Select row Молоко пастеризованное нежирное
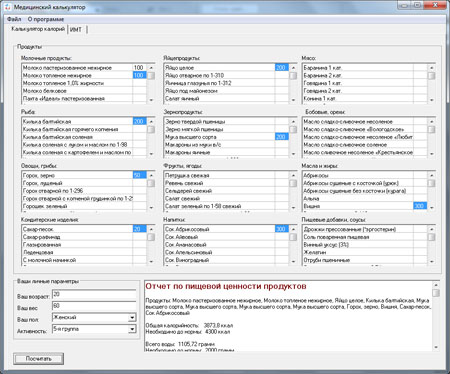The height and width of the screenshot is (374, 450). pos(84,68)
